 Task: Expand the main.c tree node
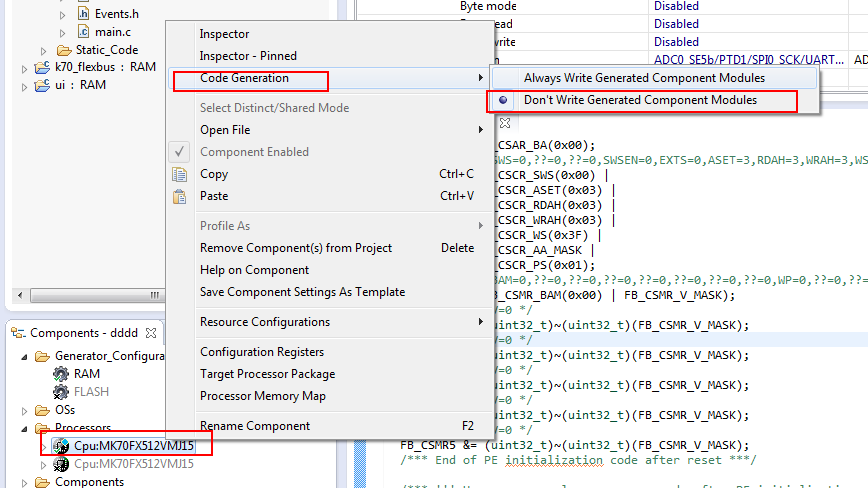click(63, 33)
